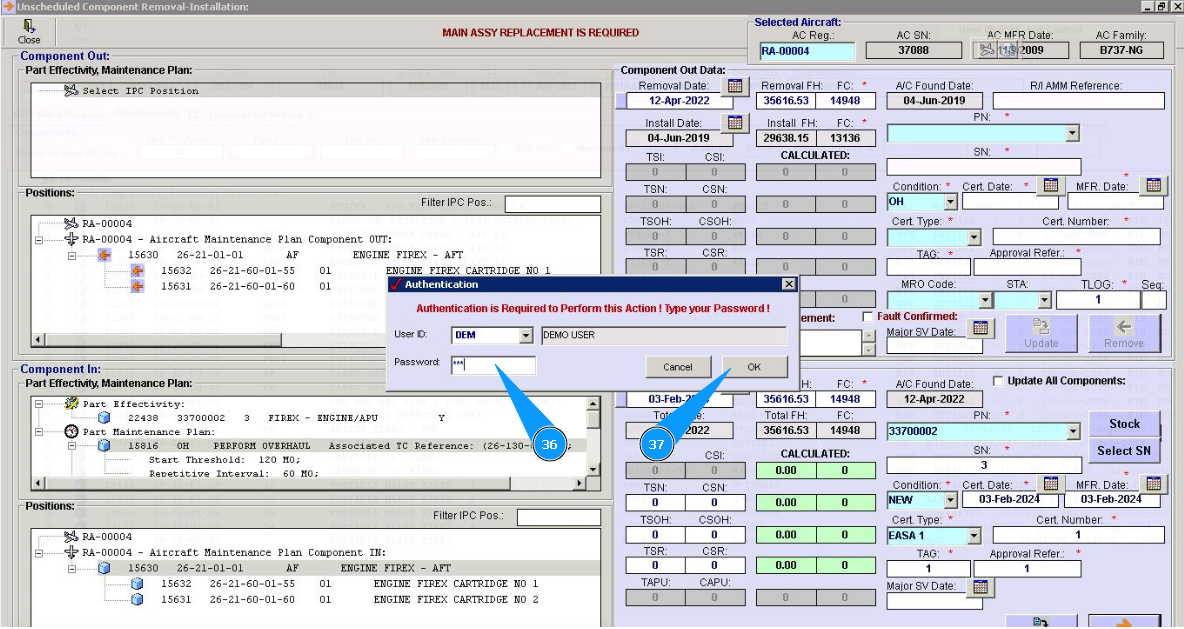Click plane icon of Aircraft Maintenance Plan Component IN
1184x629 pixels.
coord(71,553)
